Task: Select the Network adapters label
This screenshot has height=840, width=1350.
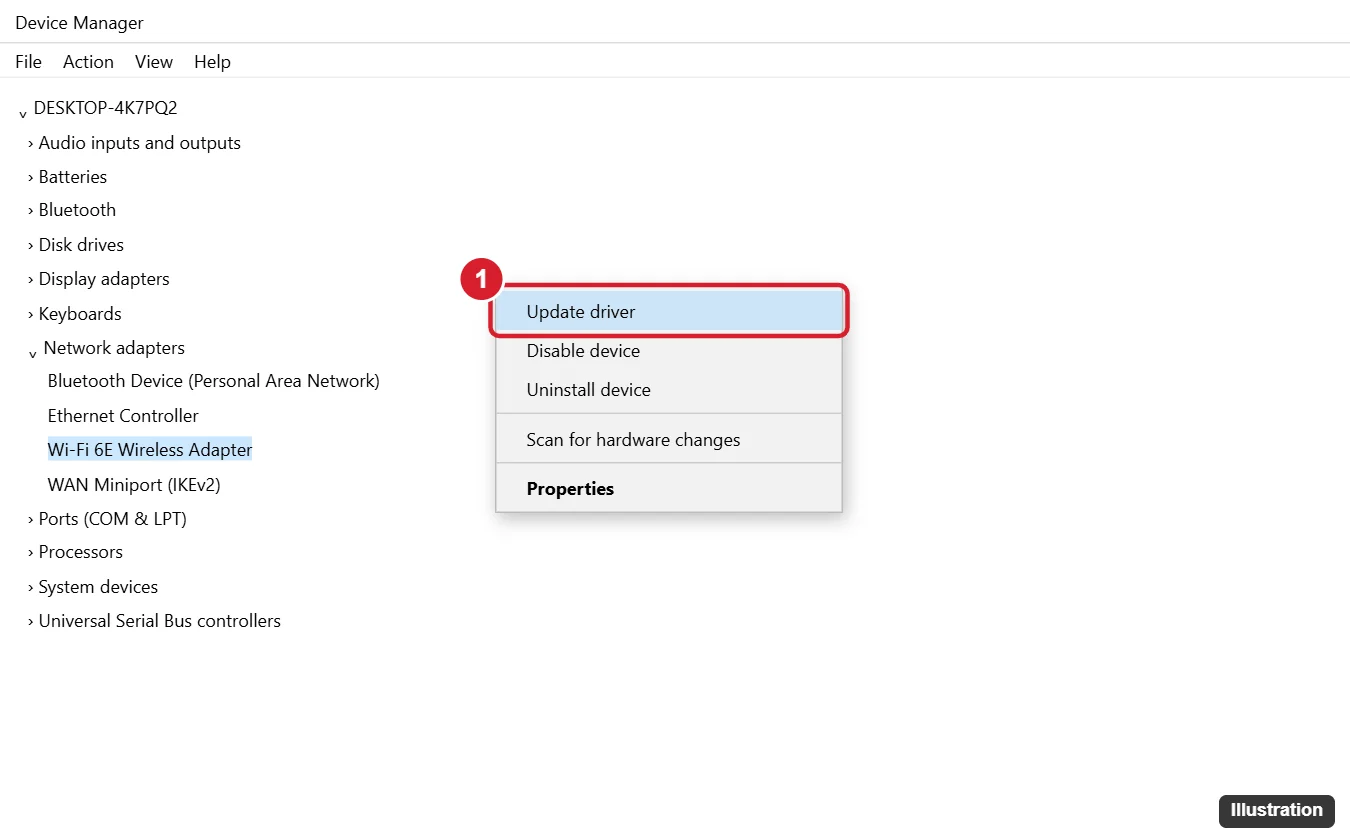Action: point(114,348)
